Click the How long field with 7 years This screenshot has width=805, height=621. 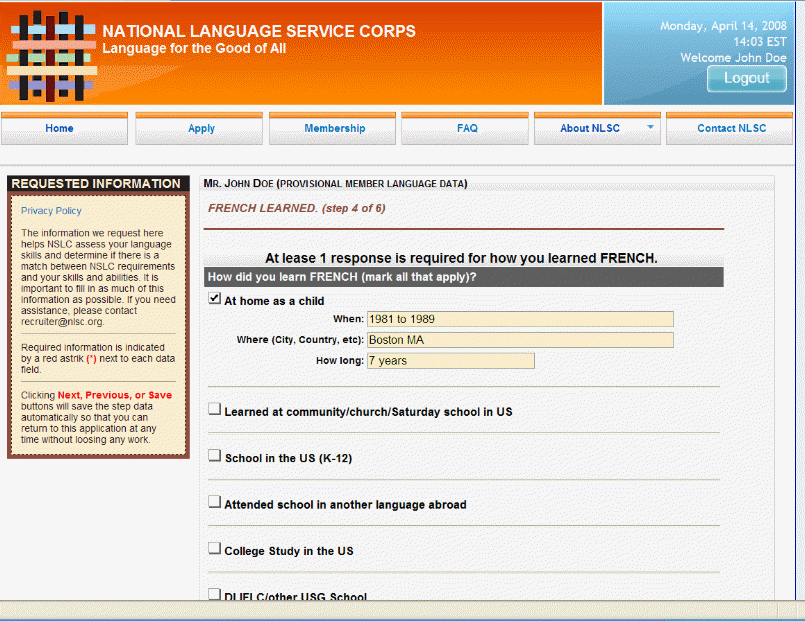pyautogui.click(x=451, y=361)
